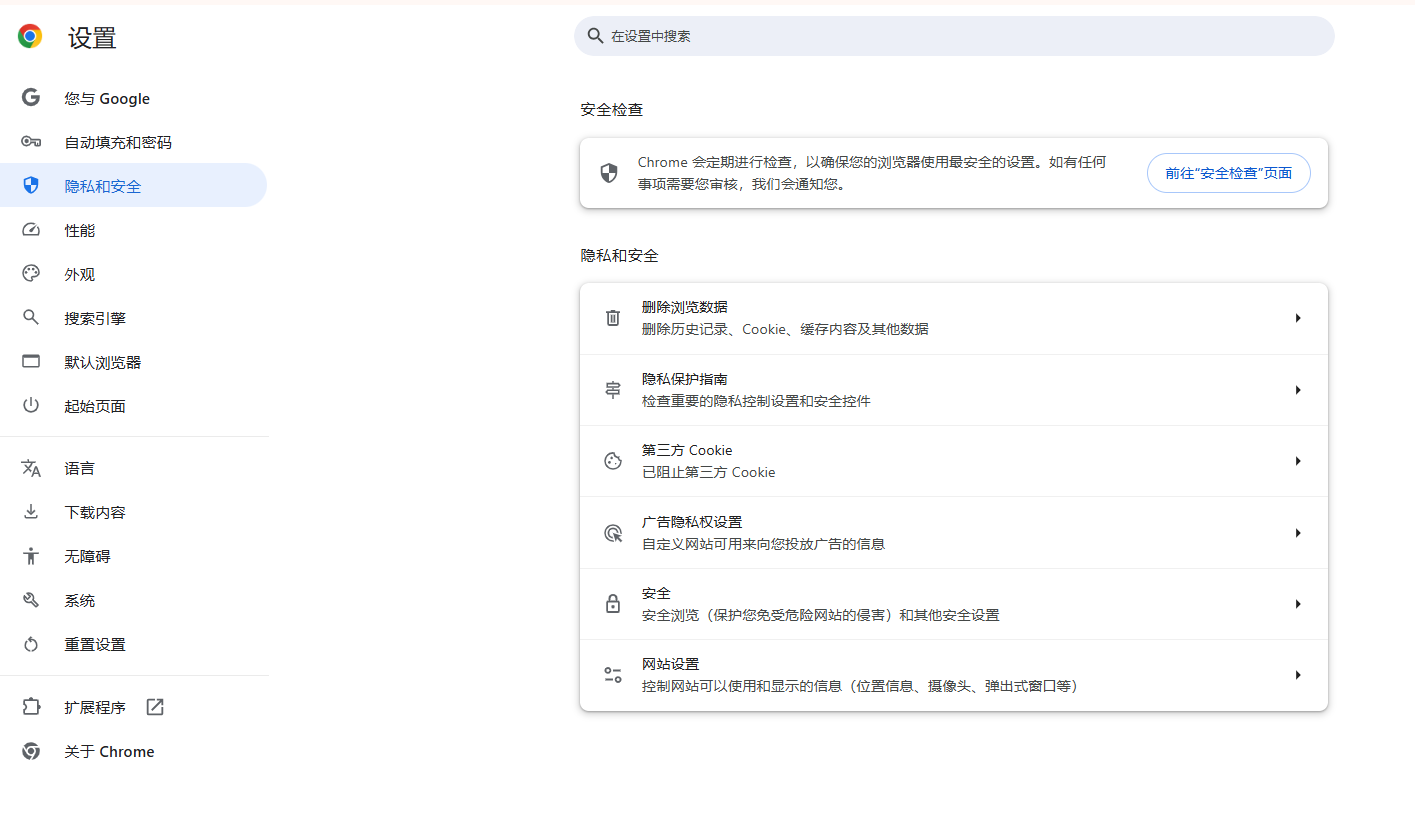
Task: Open 隐私保护指南 via its arrow
Action: click(1298, 390)
